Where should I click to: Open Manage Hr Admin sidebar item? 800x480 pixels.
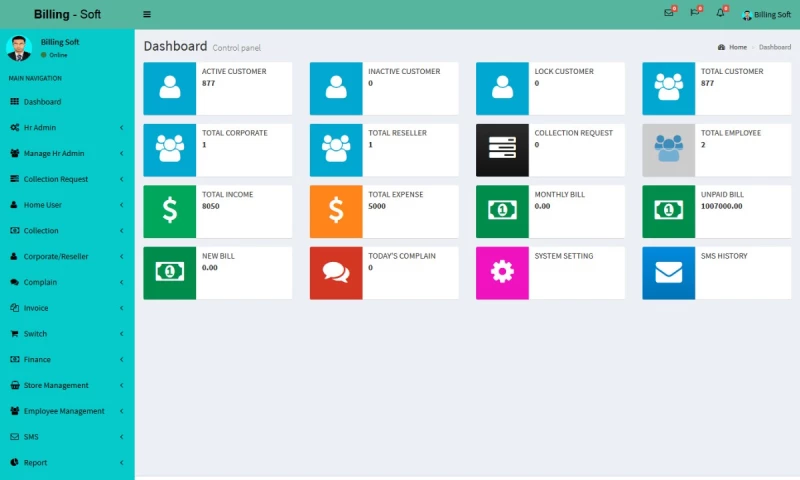click(67, 153)
